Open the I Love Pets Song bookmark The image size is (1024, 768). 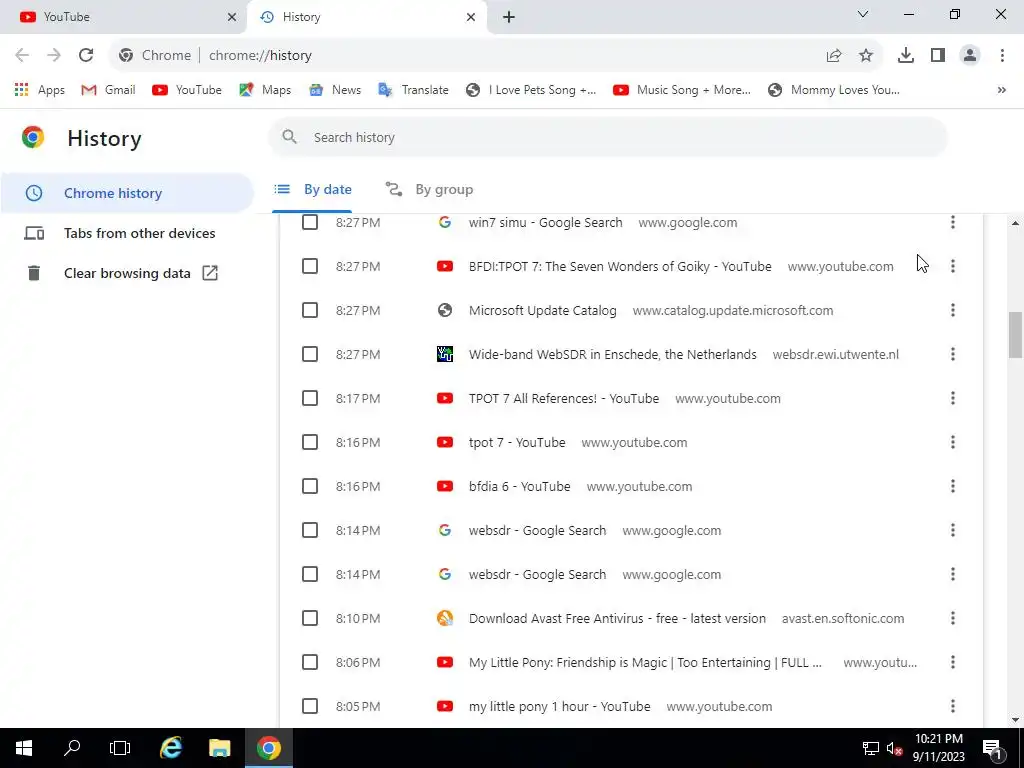531,90
